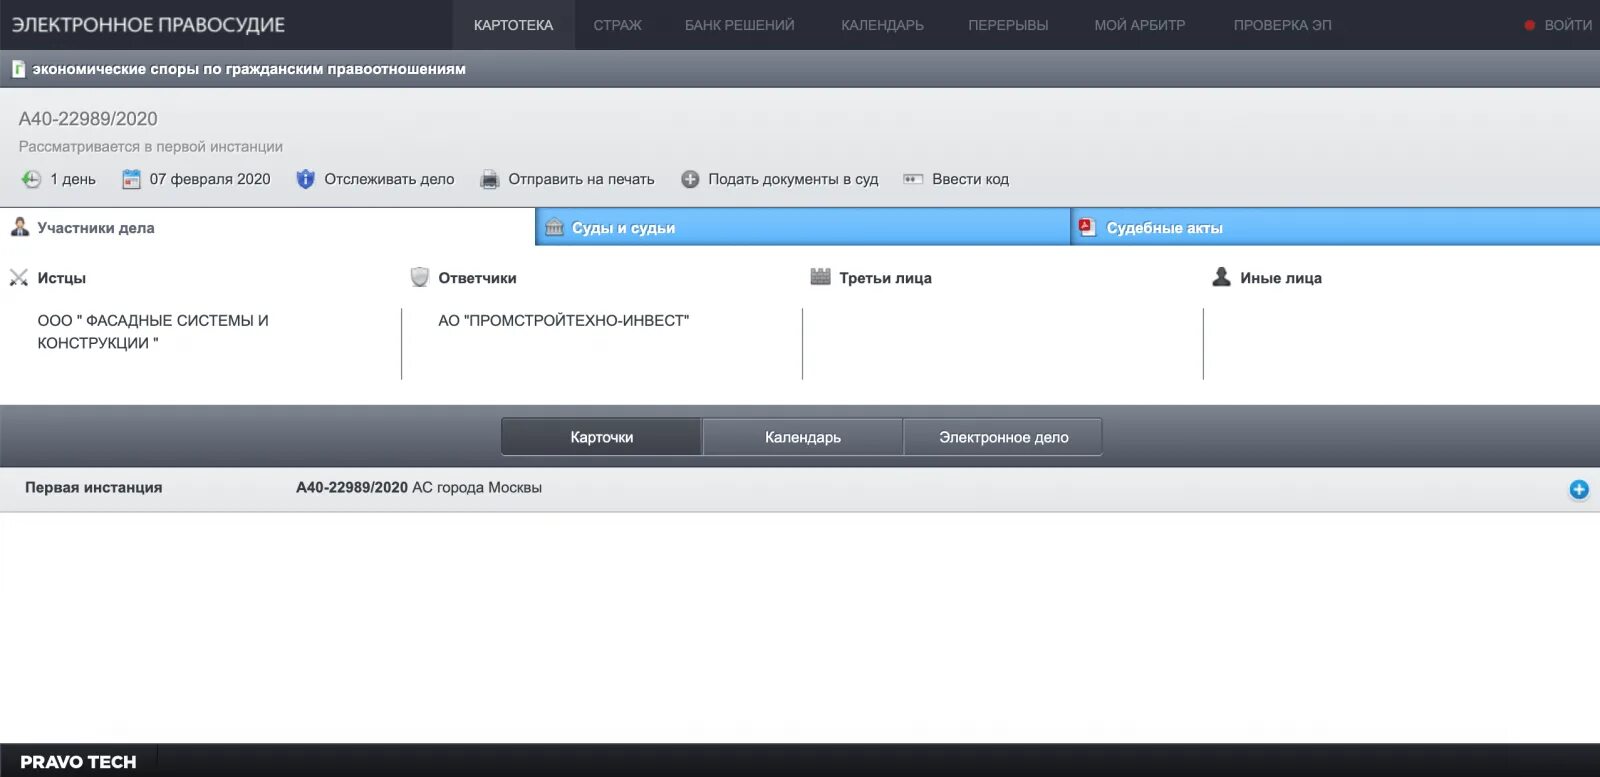
Task: Open Проверка ЭП menu item
Action: tap(1282, 25)
